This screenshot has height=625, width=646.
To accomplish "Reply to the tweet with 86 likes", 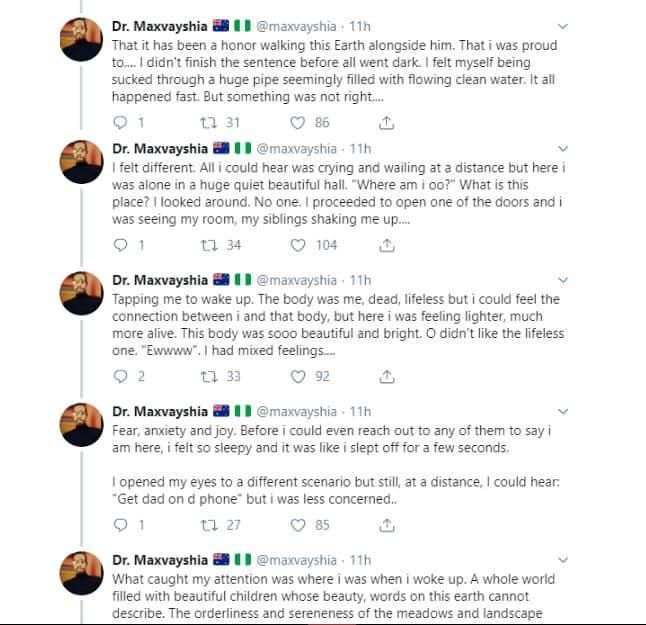I will (x=121, y=123).
